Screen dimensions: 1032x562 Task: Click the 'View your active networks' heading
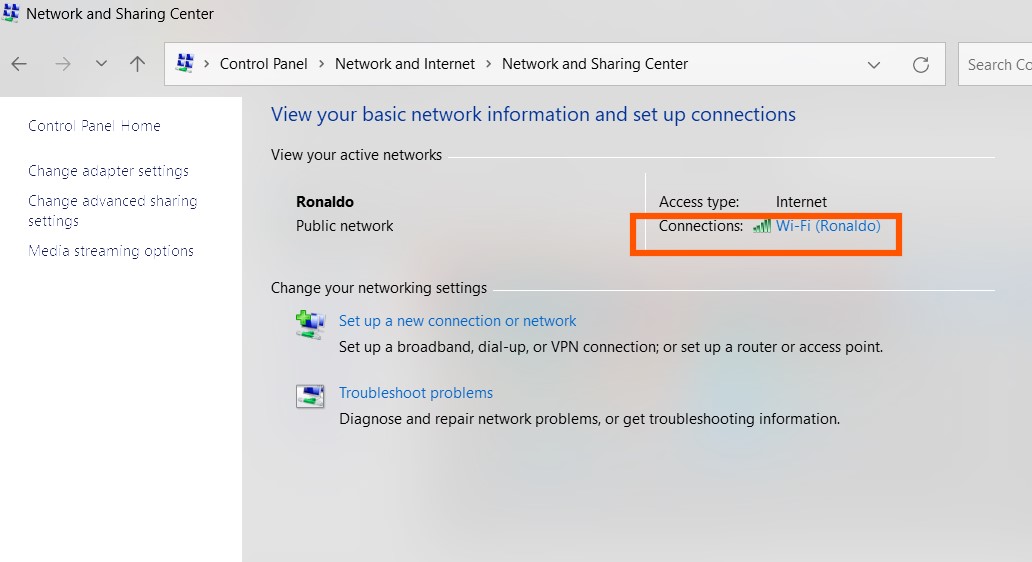[x=356, y=155]
